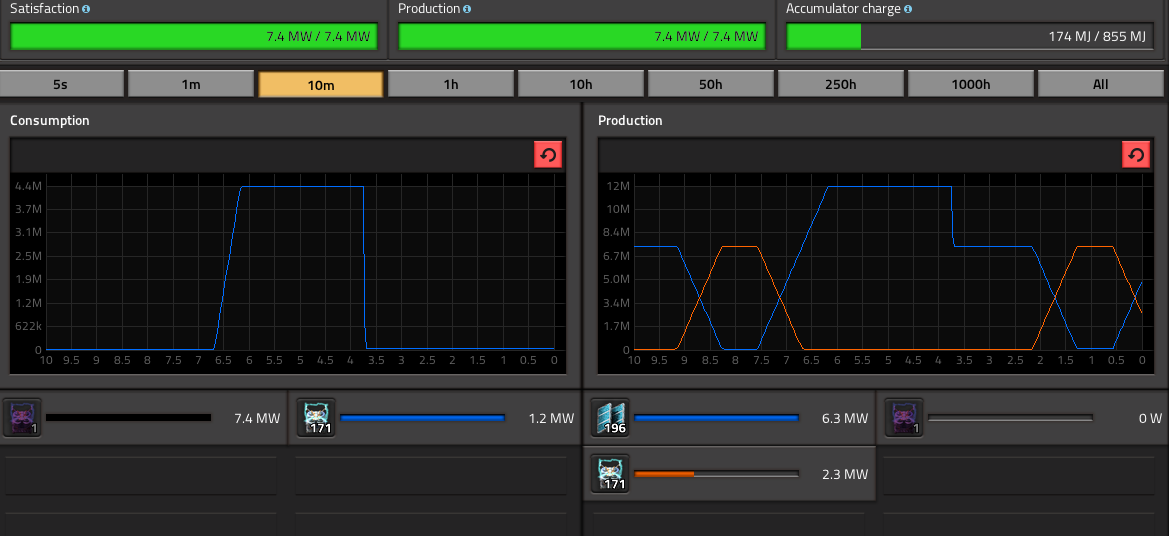Screen dimensions: 1169x536
Task: Reset the Consumption graph with red button
Action: click(x=548, y=155)
